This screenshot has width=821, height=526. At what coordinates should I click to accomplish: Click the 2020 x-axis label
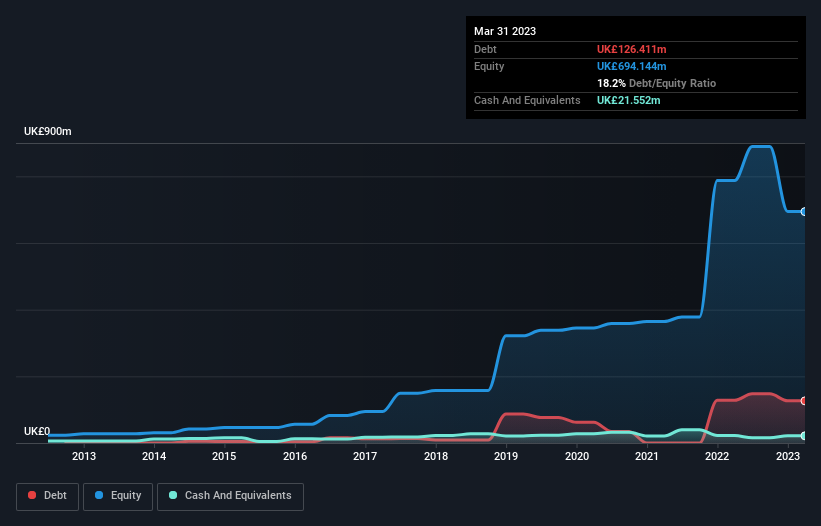576,456
